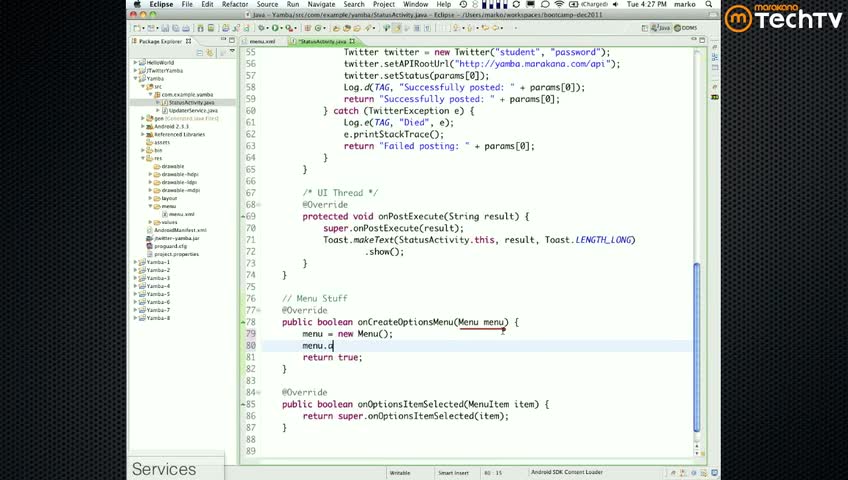Expand the HelloWorld project
This screenshot has height=480, width=848.
(135, 63)
